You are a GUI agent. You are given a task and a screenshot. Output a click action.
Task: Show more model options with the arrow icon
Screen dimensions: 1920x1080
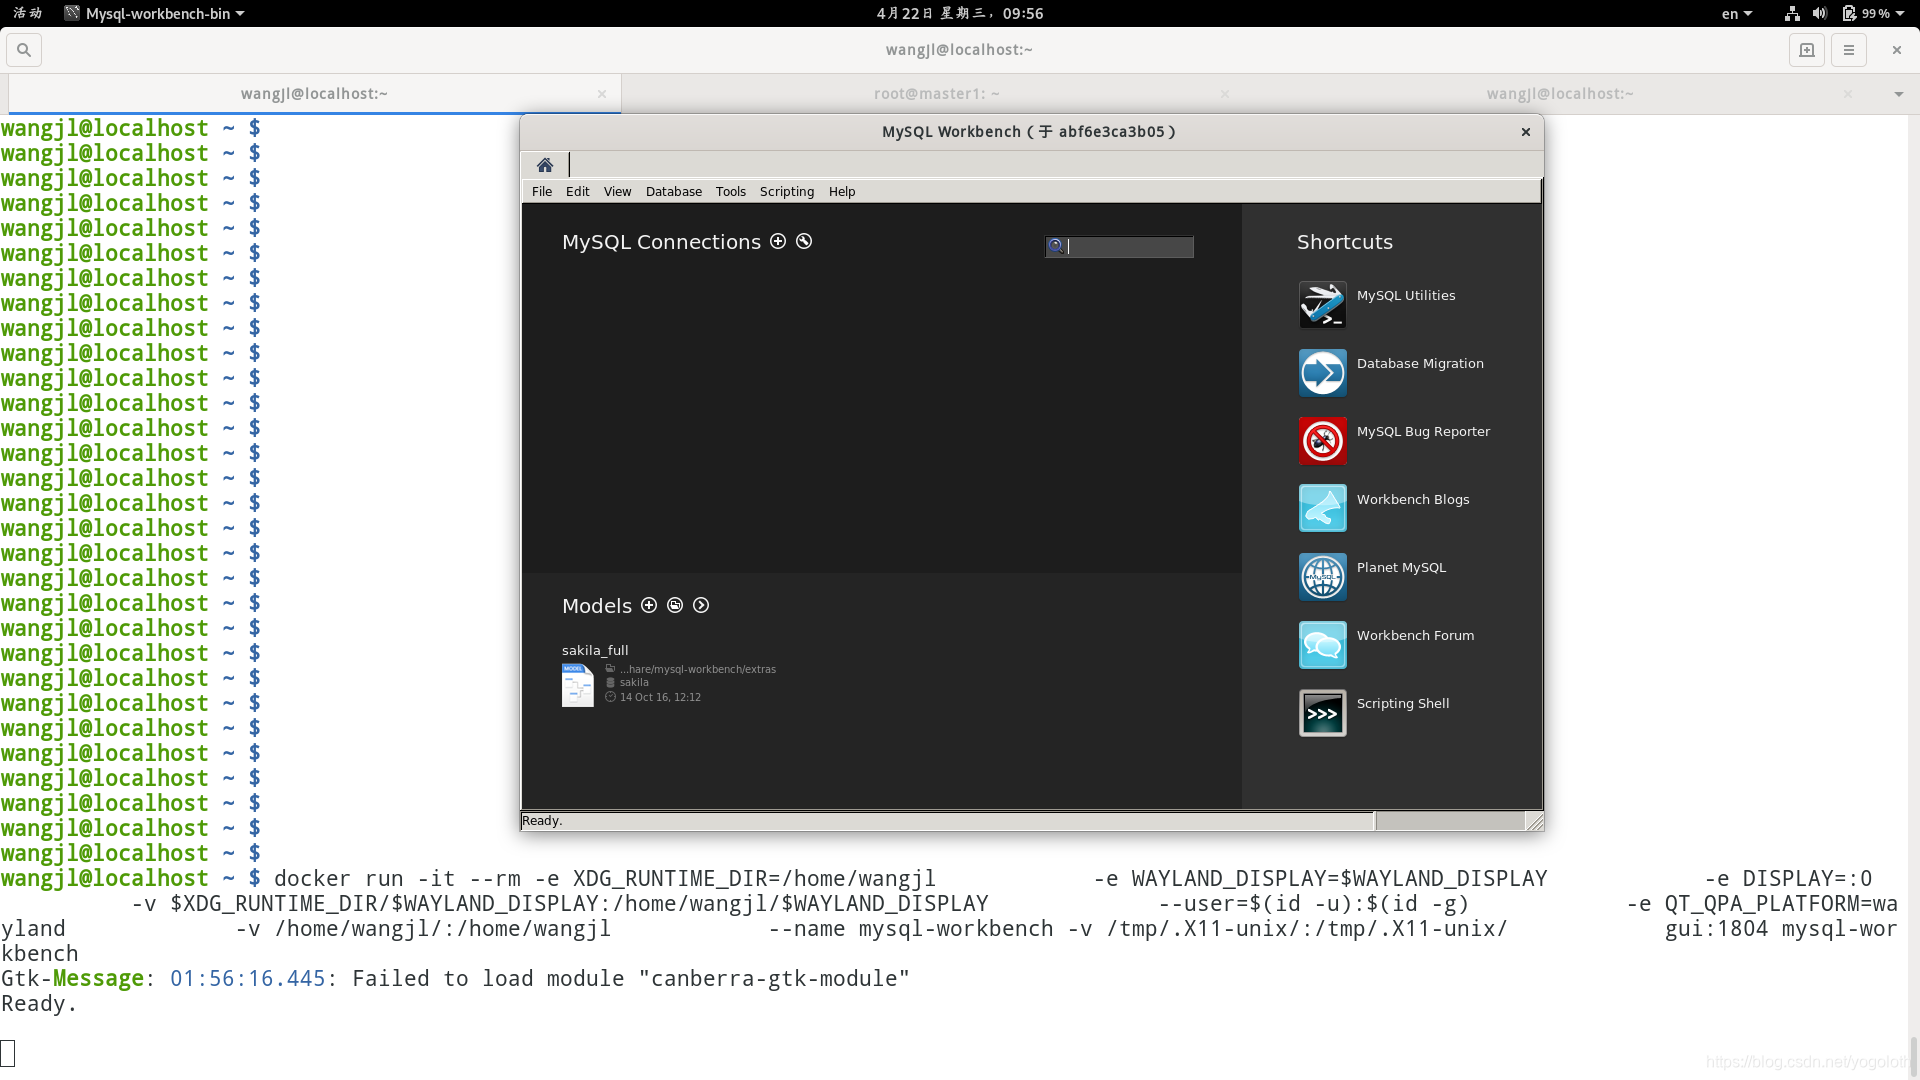700,605
